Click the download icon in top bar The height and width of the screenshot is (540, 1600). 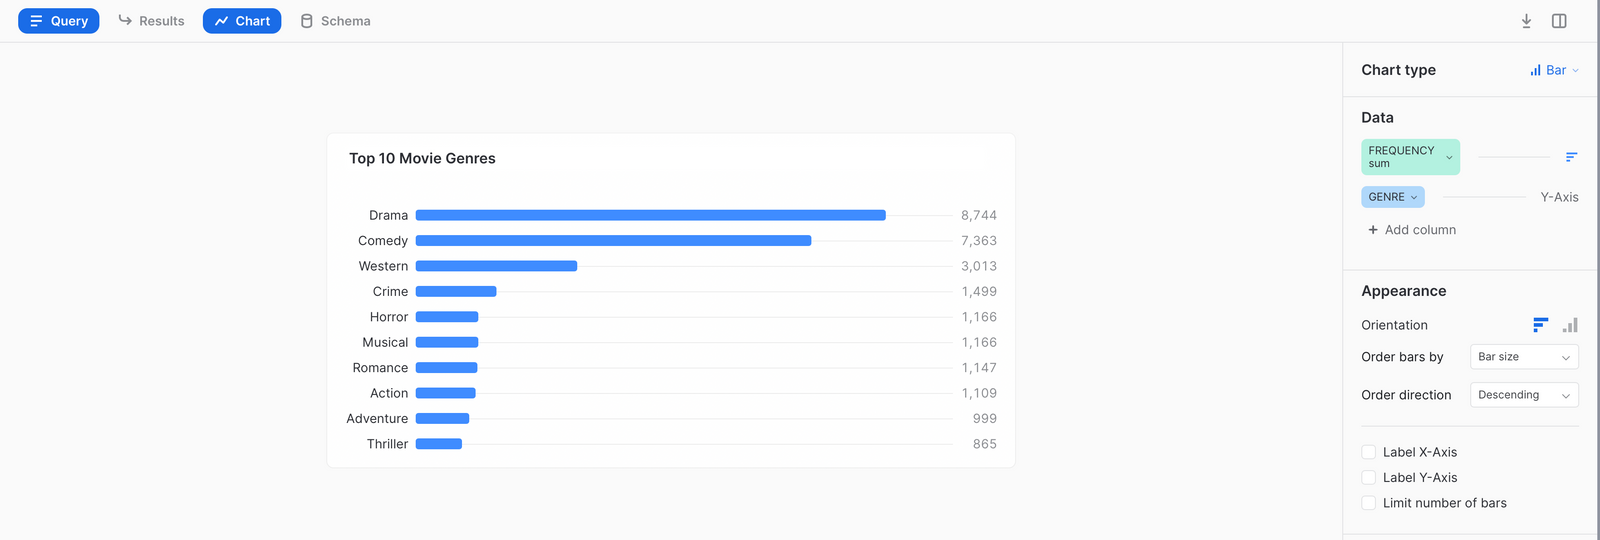click(x=1526, y=21)
